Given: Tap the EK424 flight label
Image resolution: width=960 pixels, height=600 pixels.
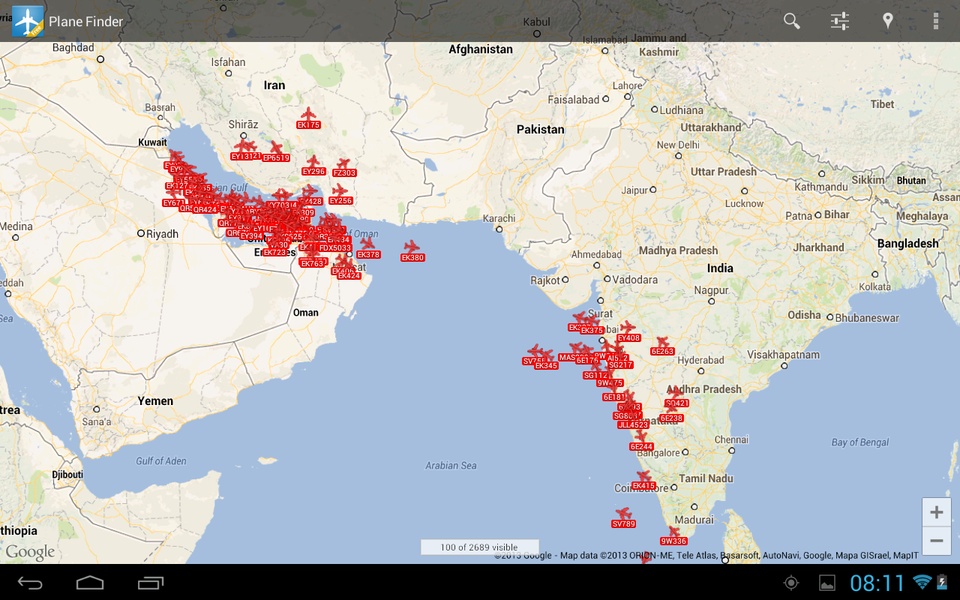Looking at the screenshot, I should [x=349, y=276].
